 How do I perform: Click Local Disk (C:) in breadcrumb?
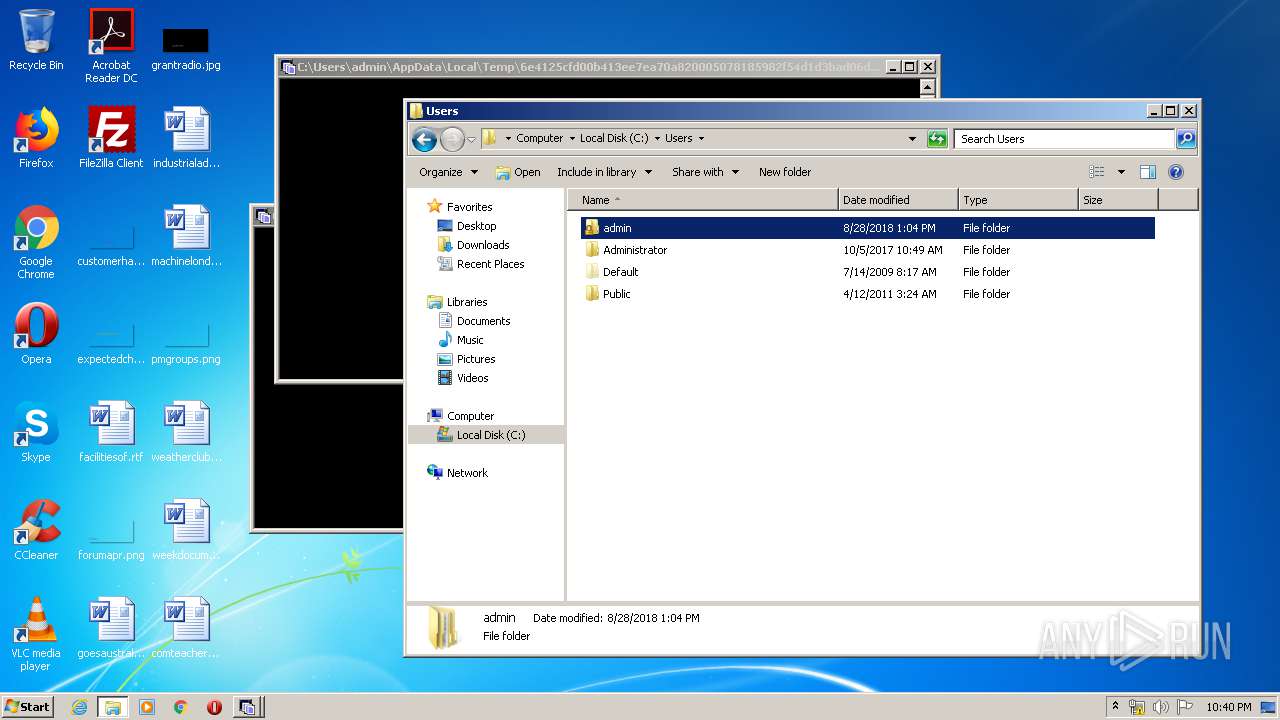615,138
